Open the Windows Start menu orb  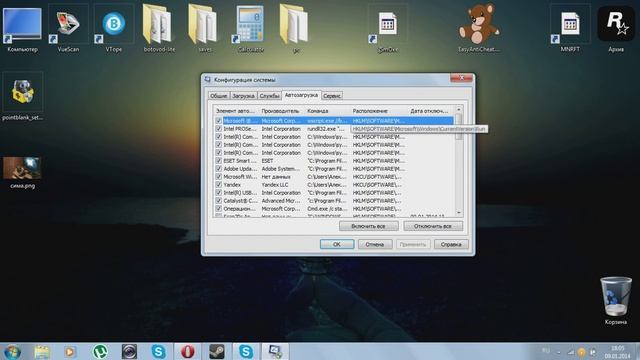[12, 351]
